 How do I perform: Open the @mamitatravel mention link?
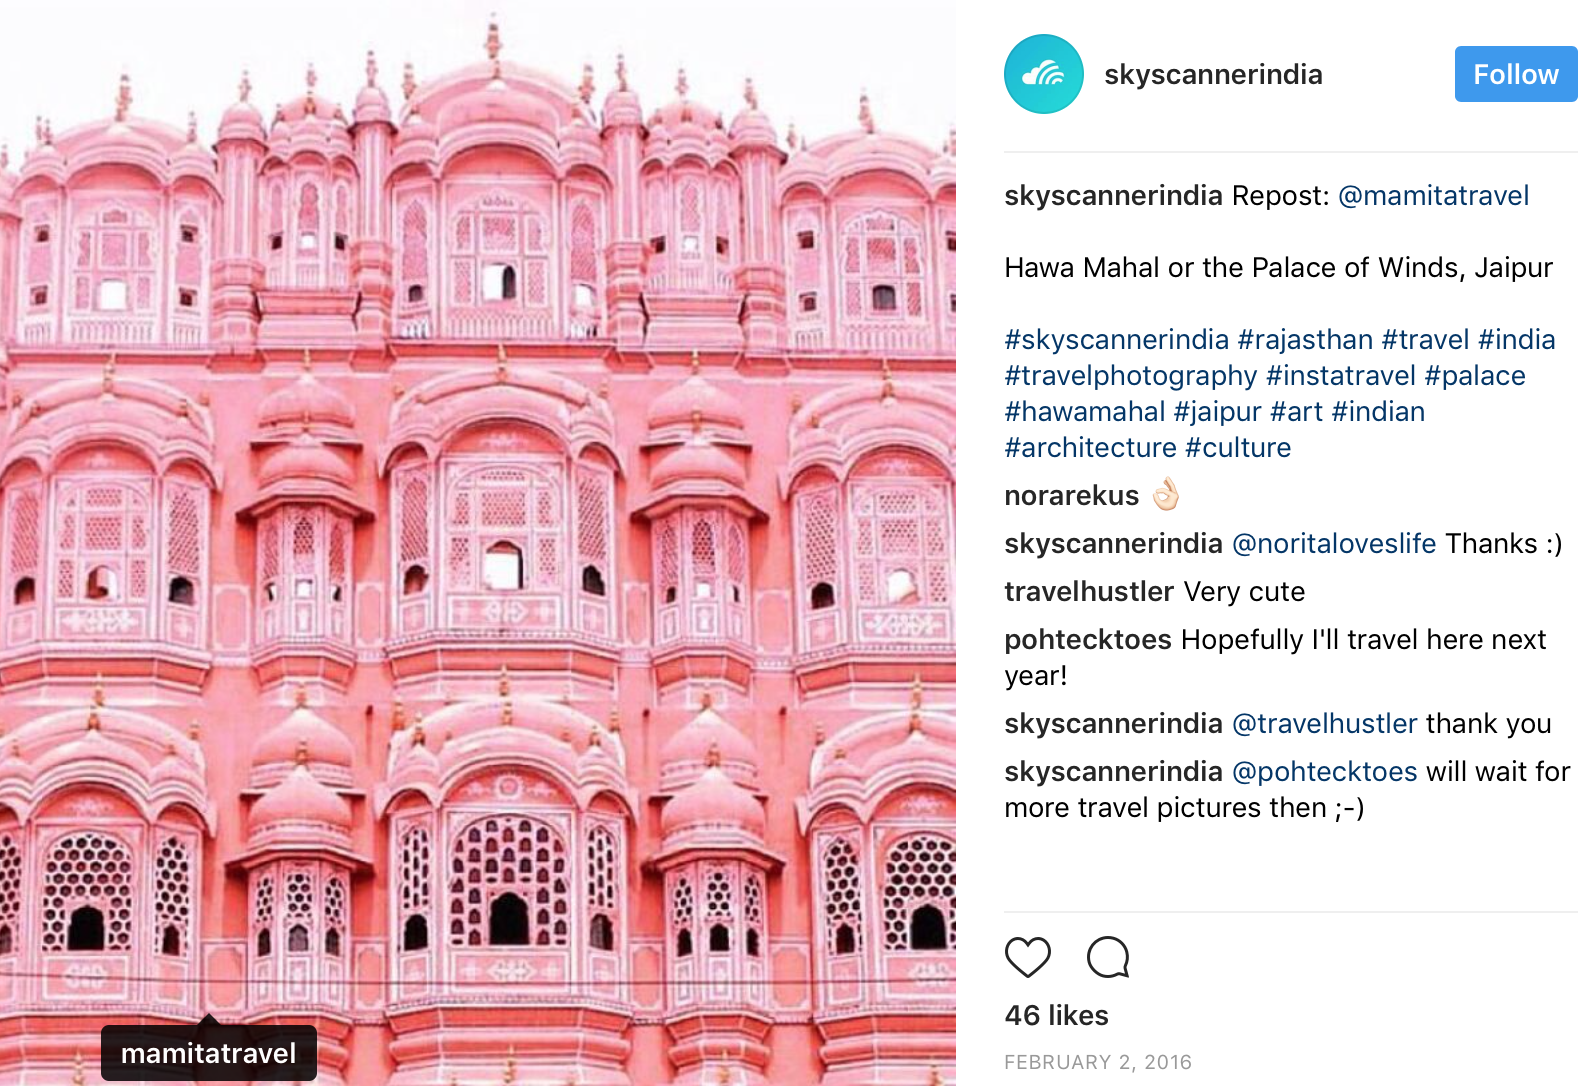click(x=1433, y=195)
